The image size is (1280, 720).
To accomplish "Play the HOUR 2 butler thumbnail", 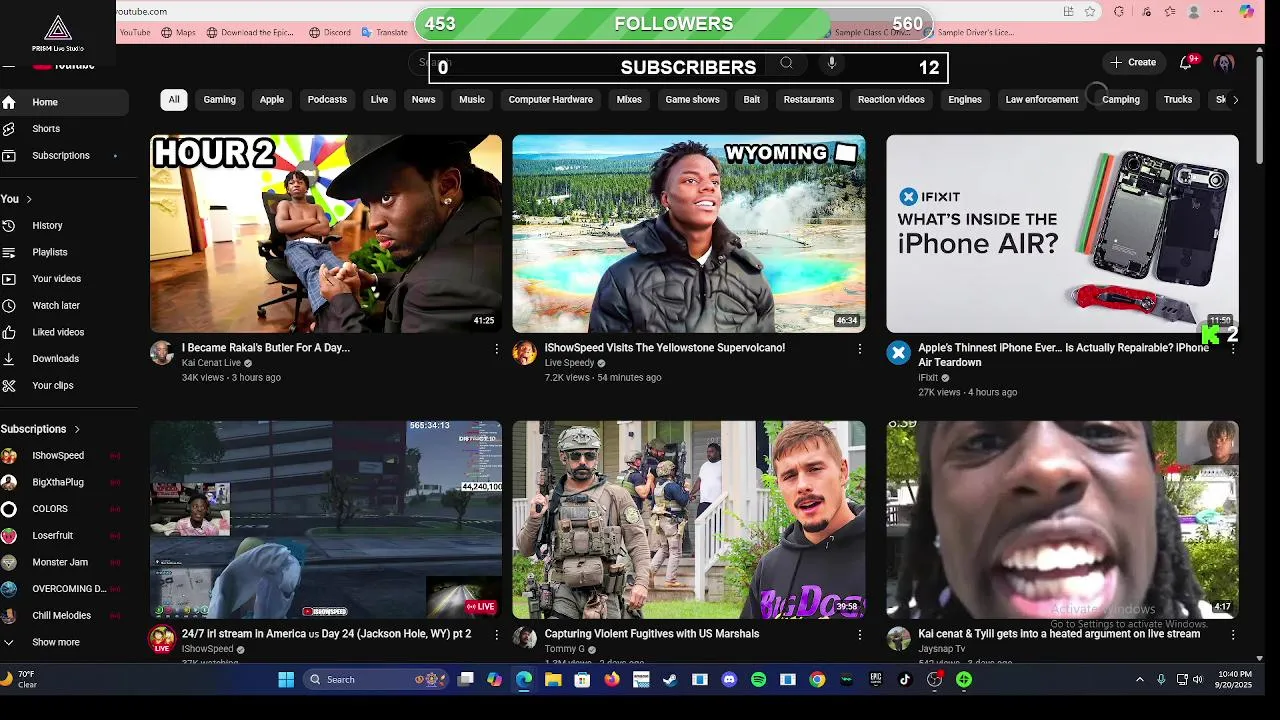I will click(326, 233).
